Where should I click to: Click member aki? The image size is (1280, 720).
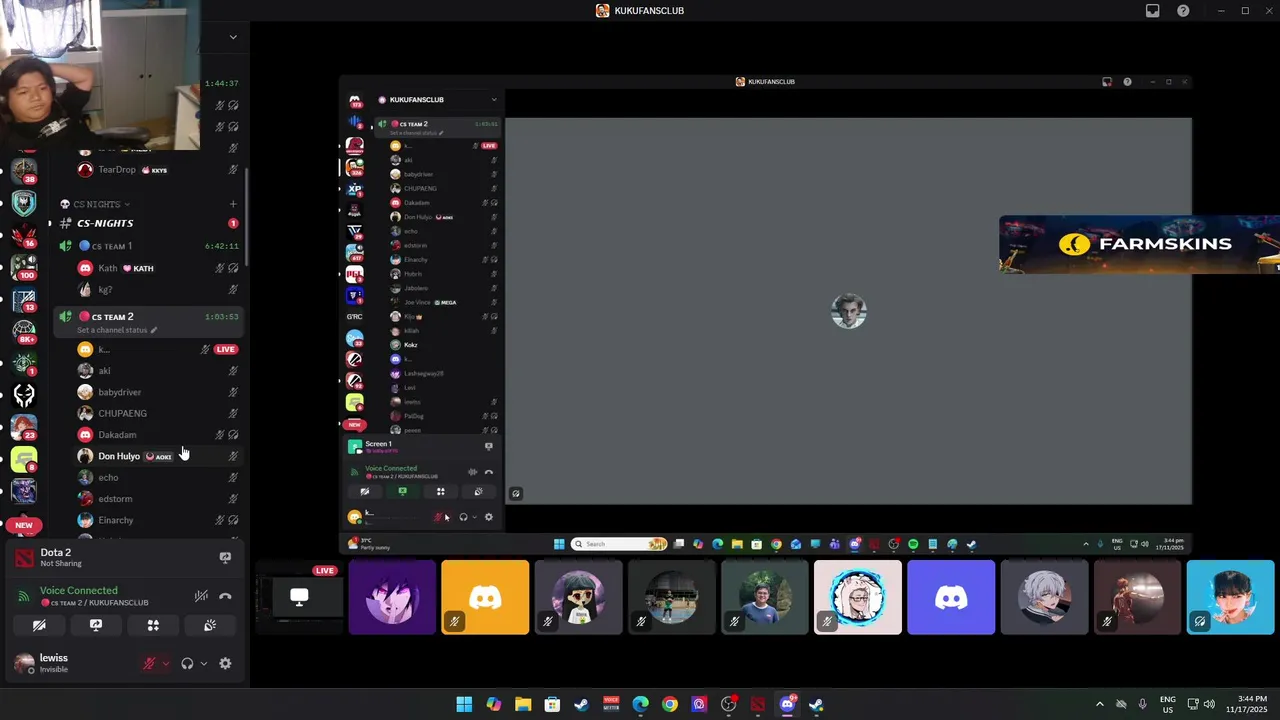pyautogui.click(x=158, y=371)
